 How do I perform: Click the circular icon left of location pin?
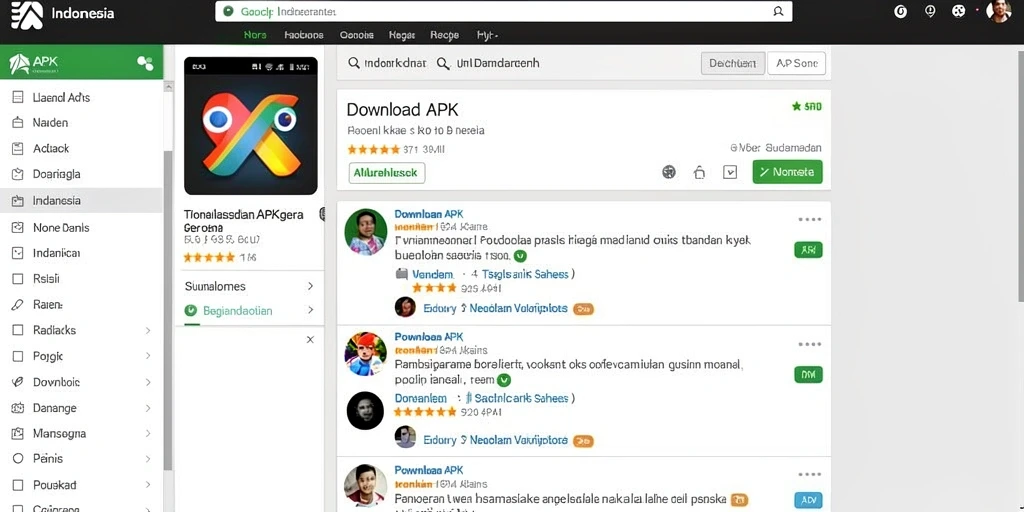tap(901, 11)
